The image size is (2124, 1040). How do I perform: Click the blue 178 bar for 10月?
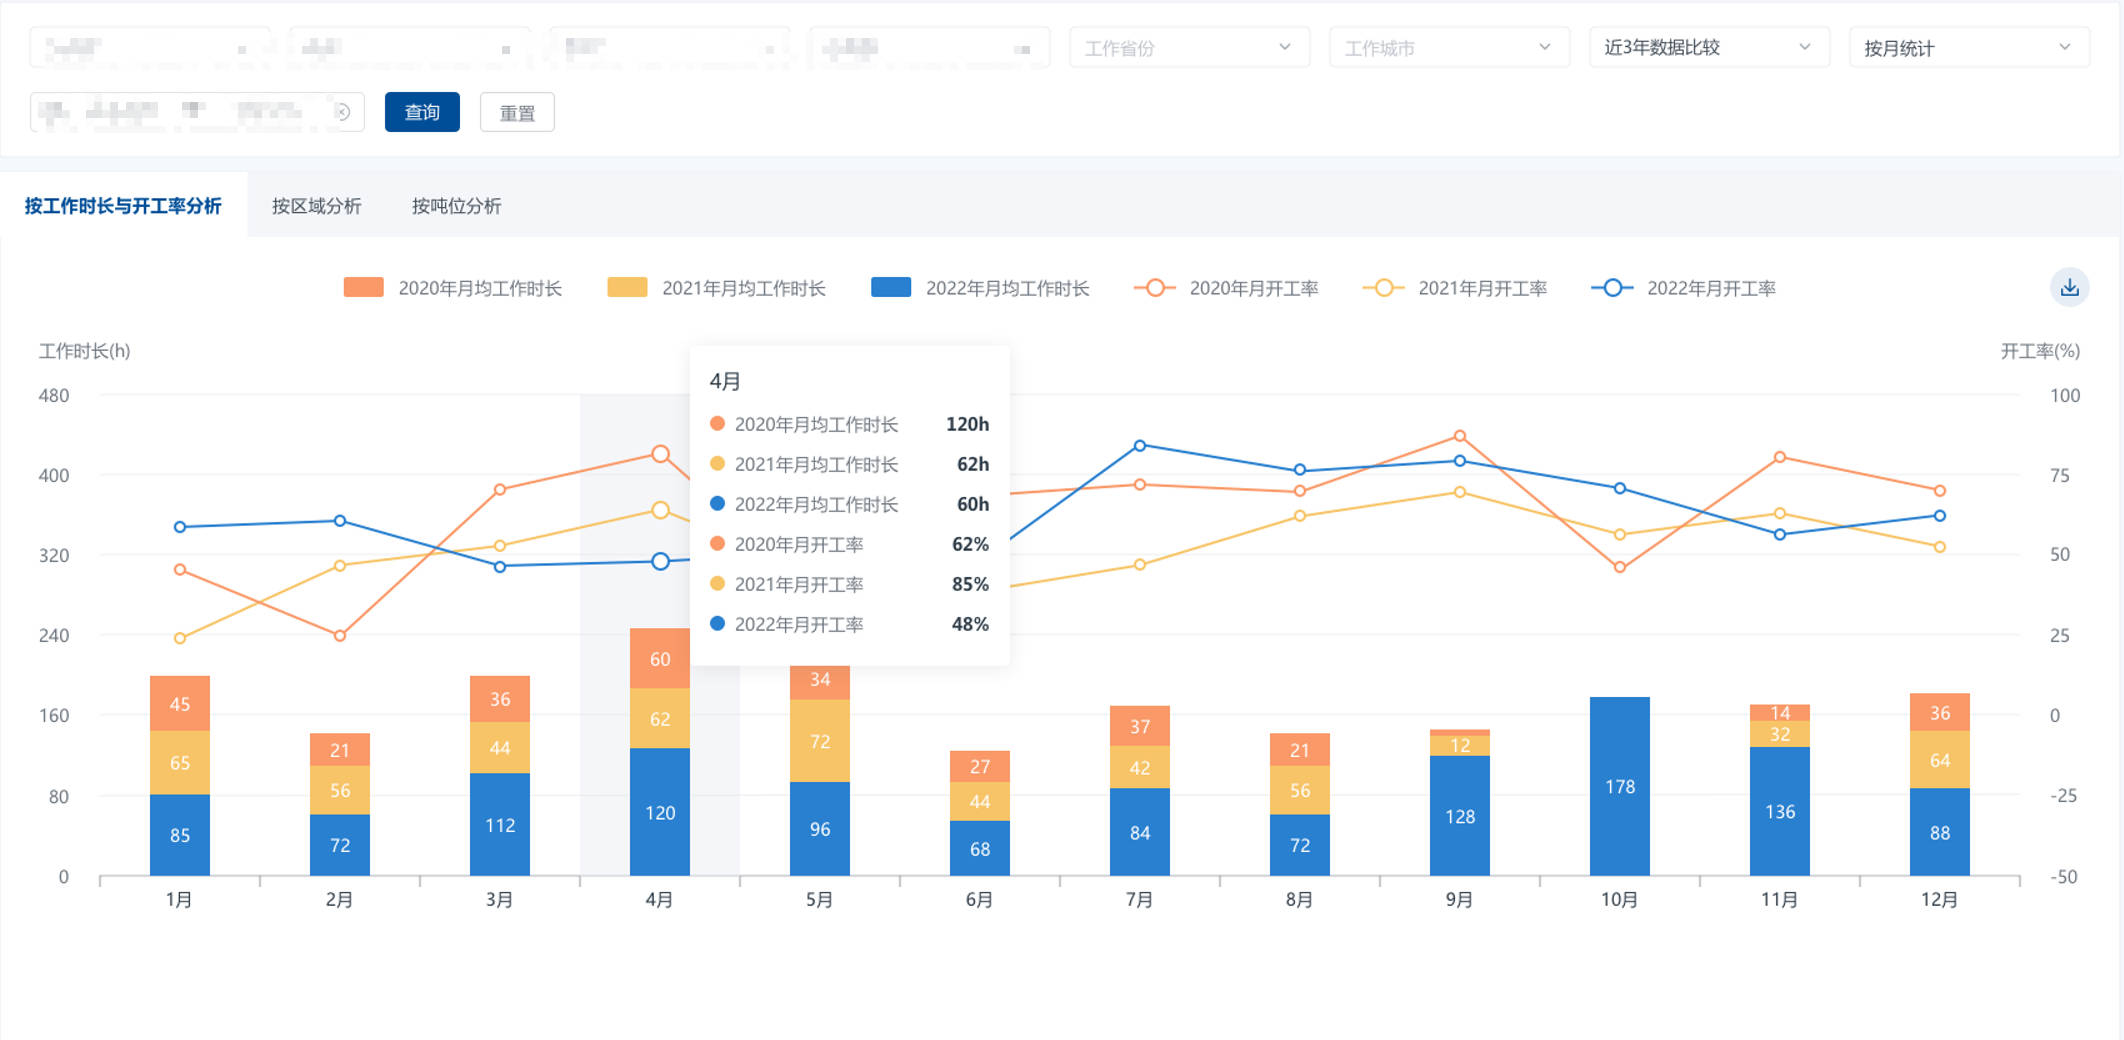(1619, 786)
